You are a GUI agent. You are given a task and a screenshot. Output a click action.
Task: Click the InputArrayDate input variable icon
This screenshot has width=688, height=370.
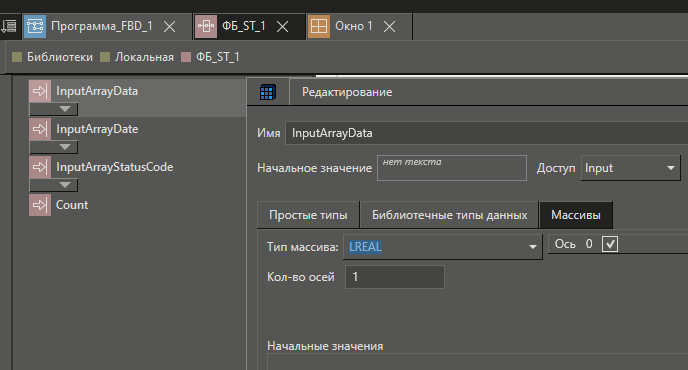(x=40, y=129)
